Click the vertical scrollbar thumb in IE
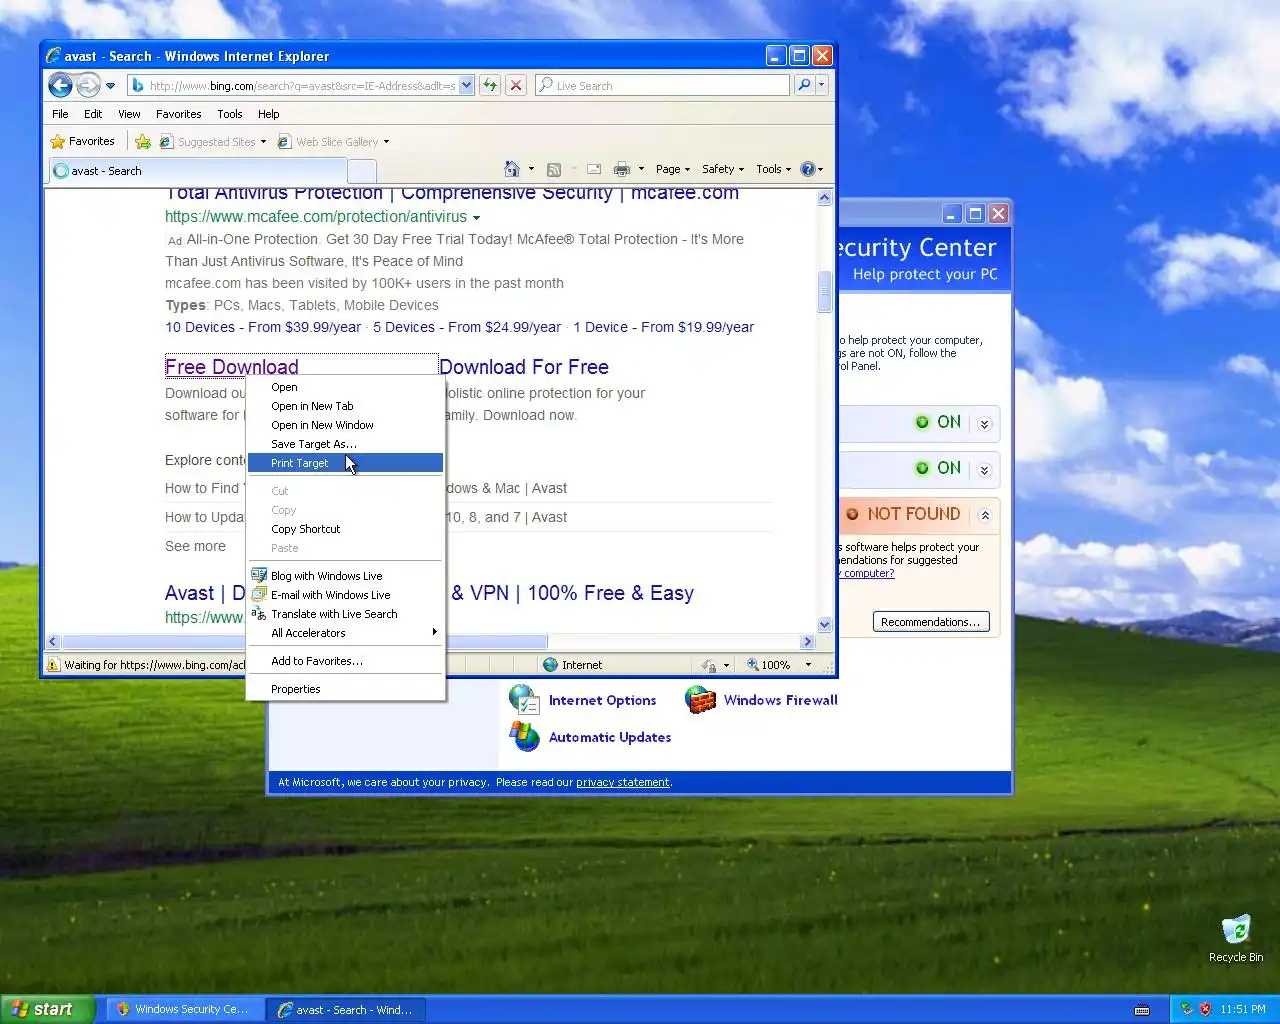 (x=825, y=292)
